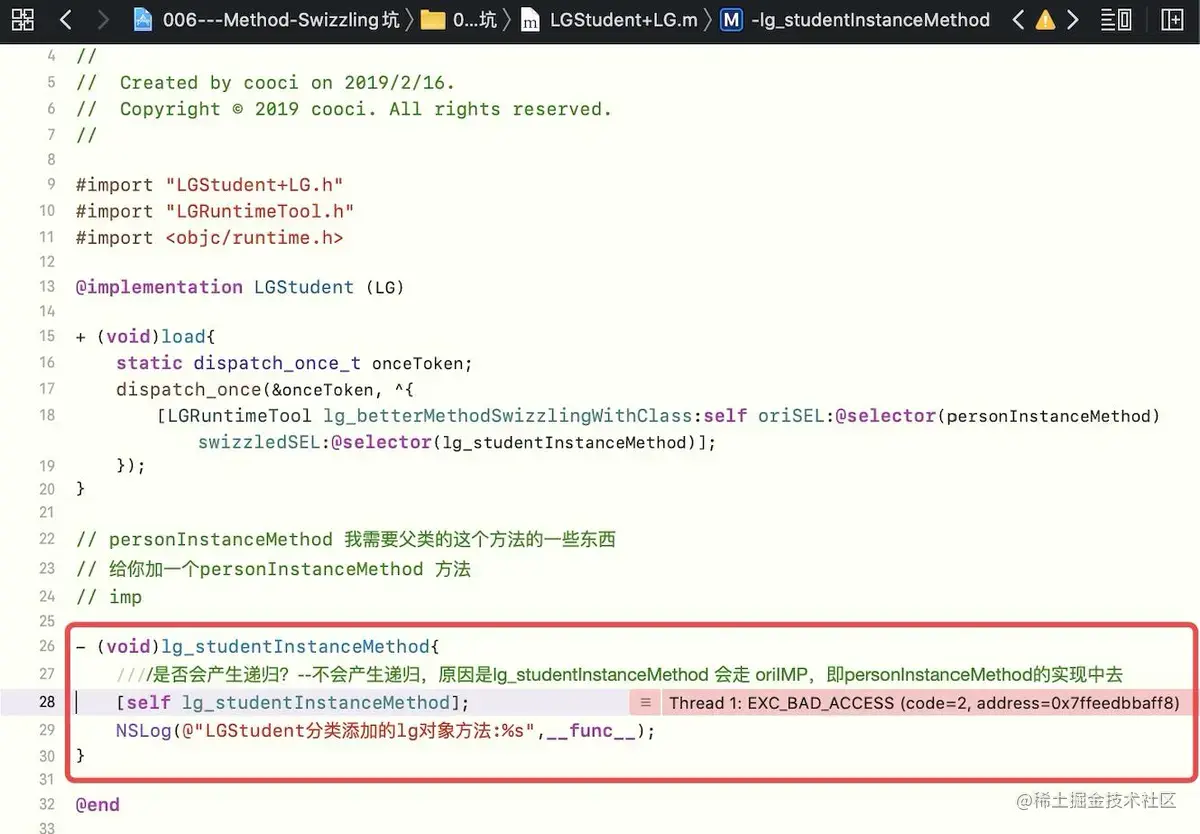Click dispatch_once_t on line 16
This screenshot has width=1200, height=834.
(x=277, y=362)
